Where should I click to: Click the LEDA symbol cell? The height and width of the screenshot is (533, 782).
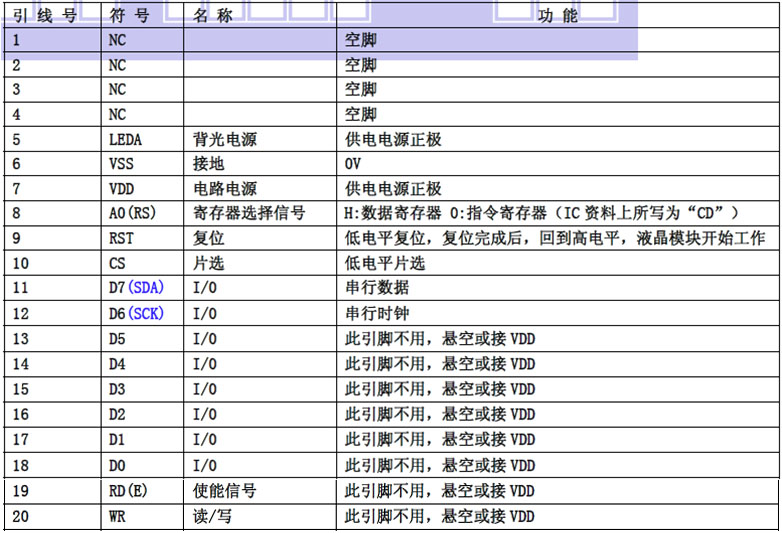pos(125,139)
